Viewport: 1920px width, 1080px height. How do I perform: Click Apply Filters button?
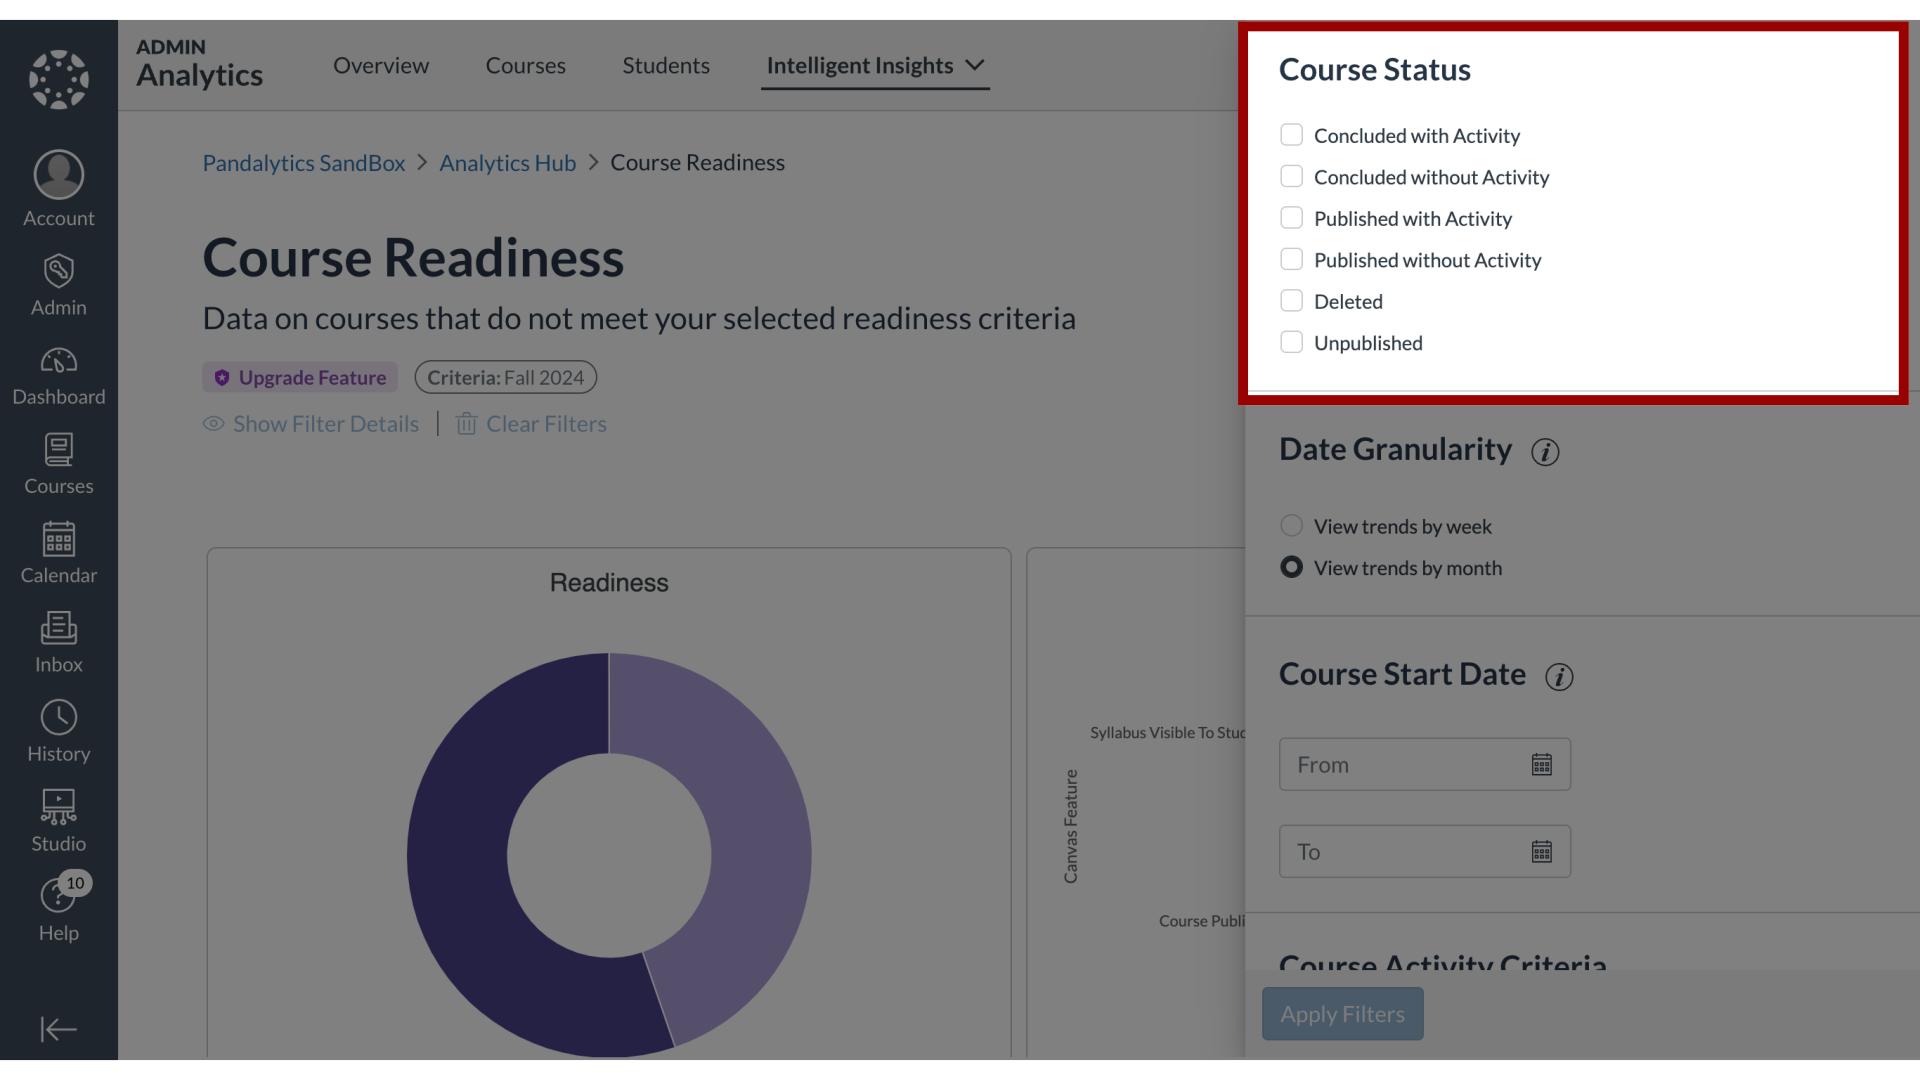(1342, 1013)
